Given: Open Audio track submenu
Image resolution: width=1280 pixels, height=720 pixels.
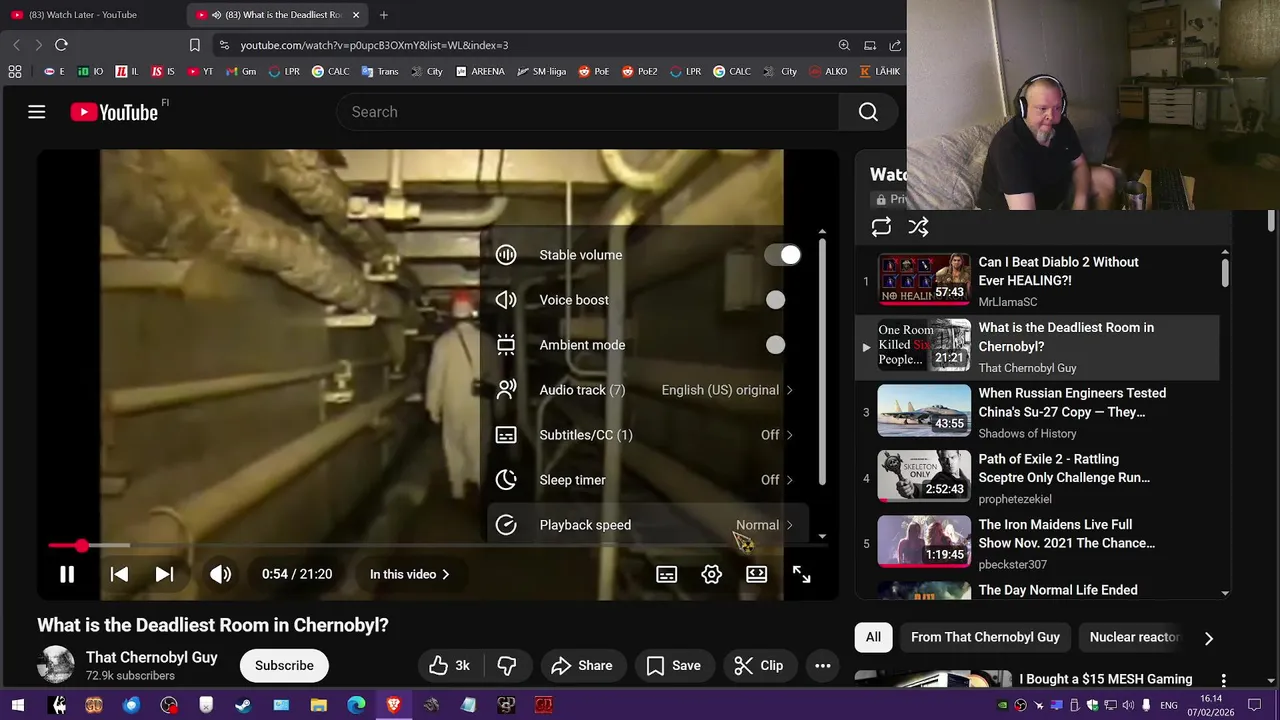Looking at the screenshot, I should (647, 390).
